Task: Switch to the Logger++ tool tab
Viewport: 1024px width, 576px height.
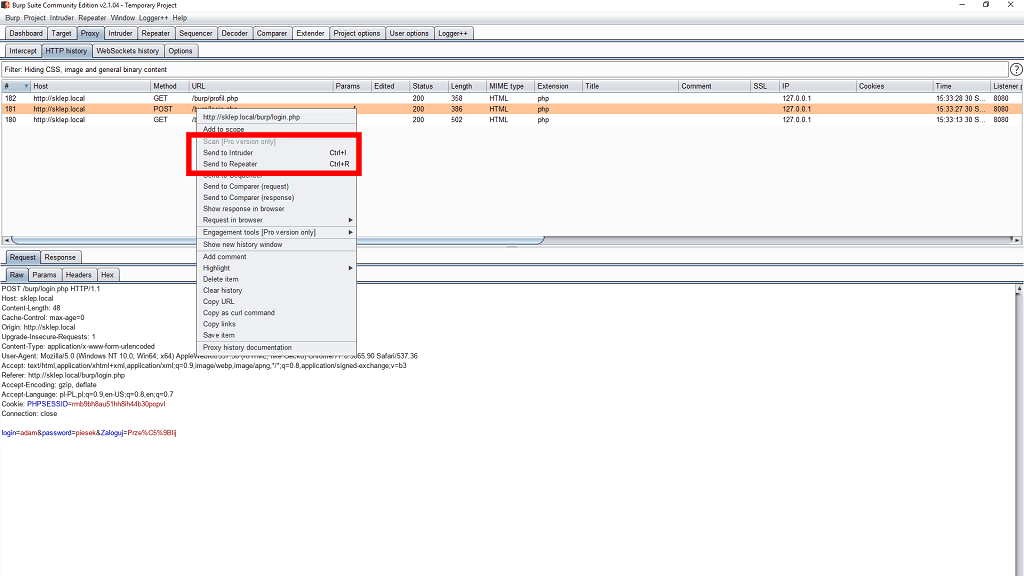Action: point(453,33)
